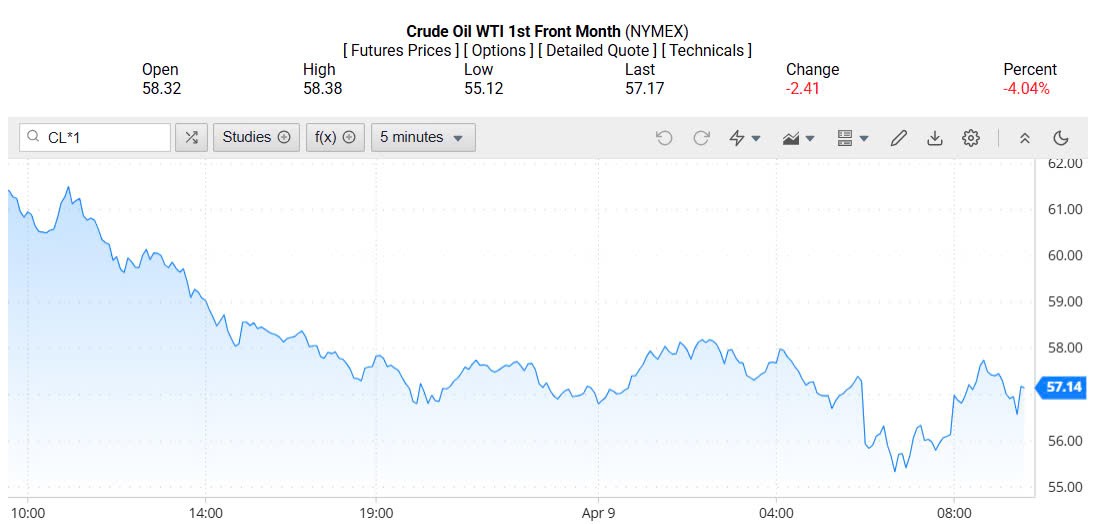Click the compare symbols shuffle icon
This screenshot has height=524, width=1093.
tap(191, 137)
